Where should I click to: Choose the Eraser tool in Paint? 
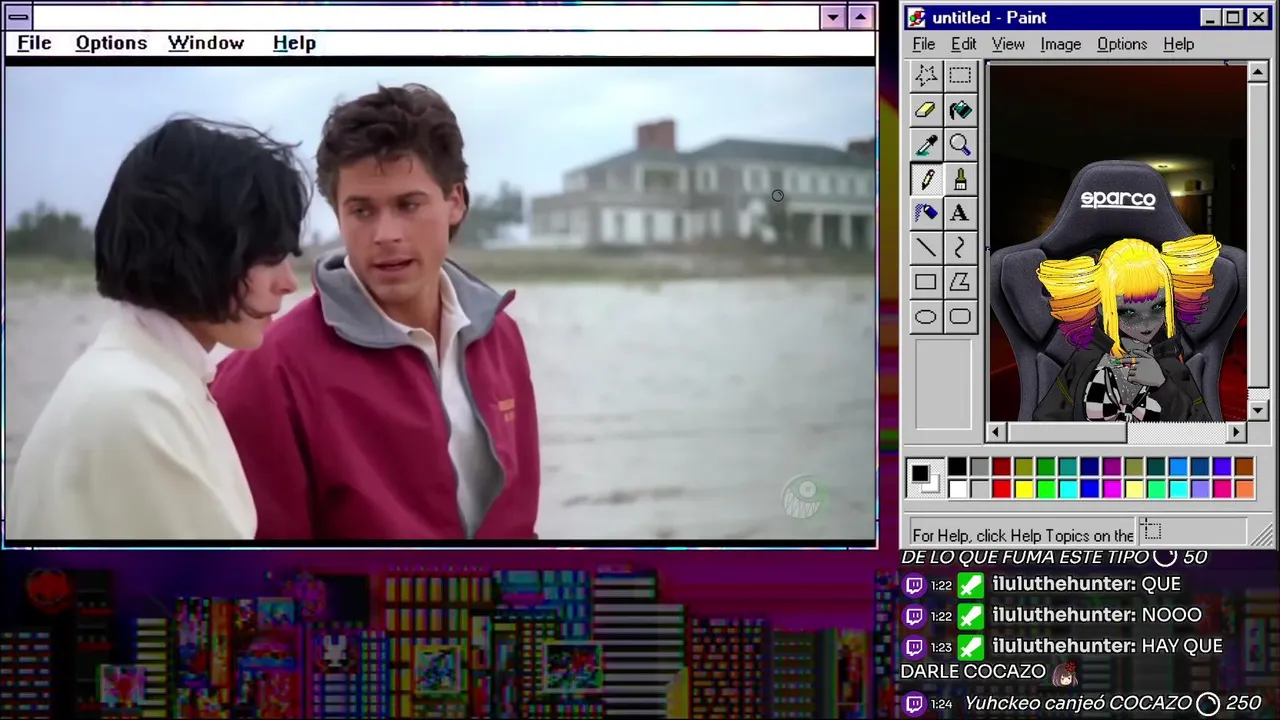926,111
